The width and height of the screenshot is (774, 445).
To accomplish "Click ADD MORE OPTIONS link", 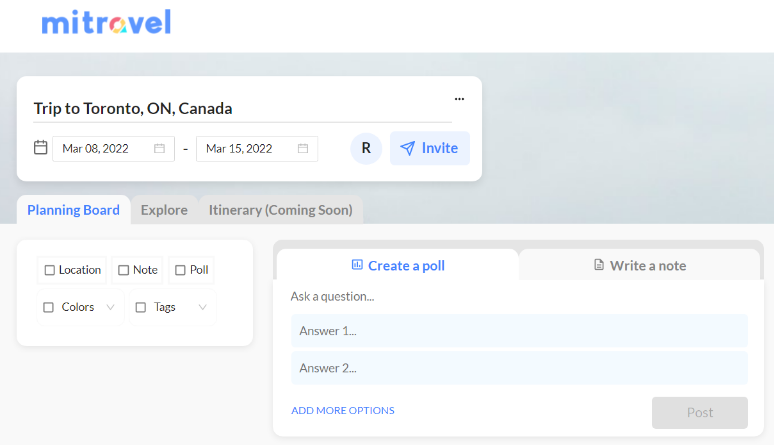I will 343,410.
